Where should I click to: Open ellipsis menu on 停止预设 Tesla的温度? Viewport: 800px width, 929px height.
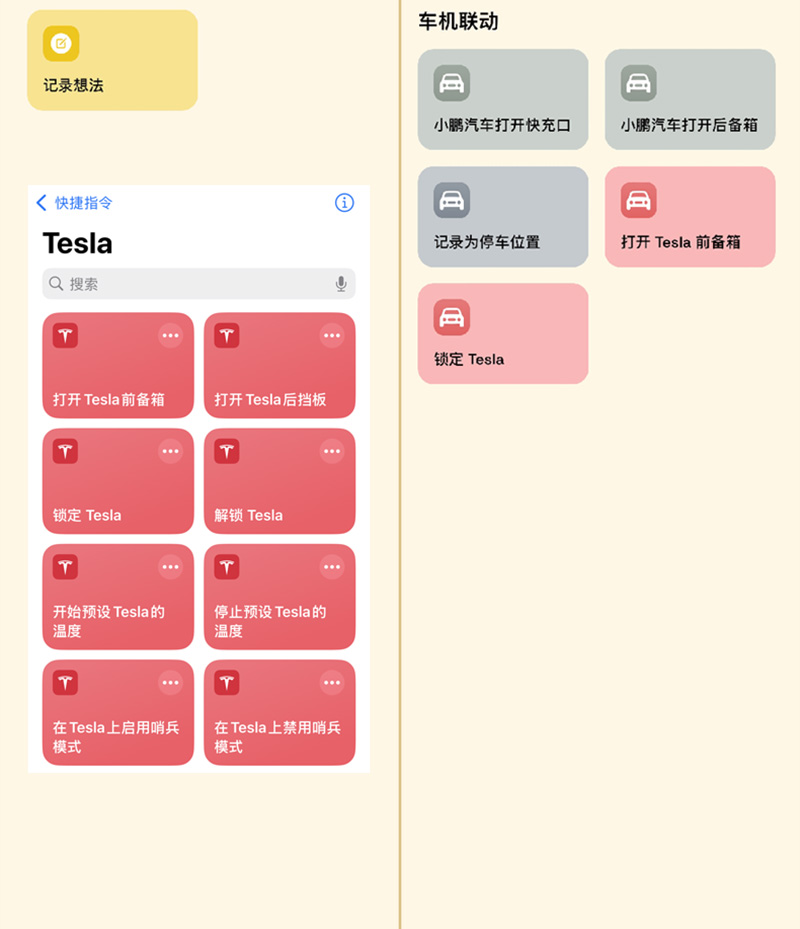click(332, 567)
